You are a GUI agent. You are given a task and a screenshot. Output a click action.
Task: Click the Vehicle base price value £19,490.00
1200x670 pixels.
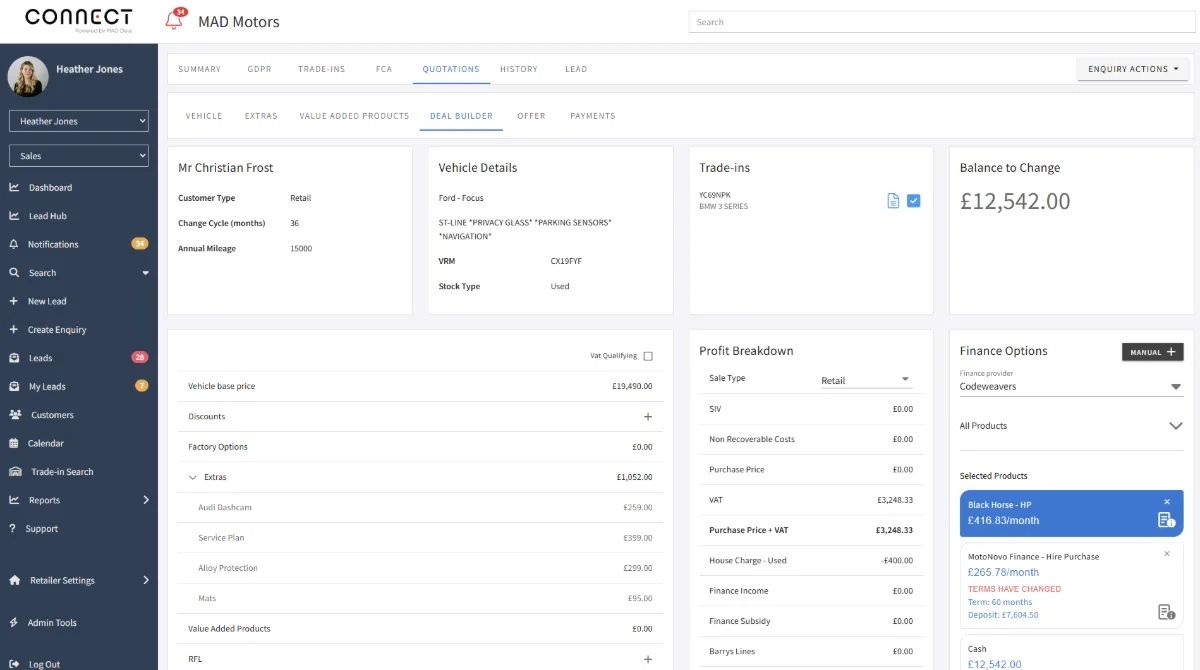pyautogui.click(x=632, y=386)
